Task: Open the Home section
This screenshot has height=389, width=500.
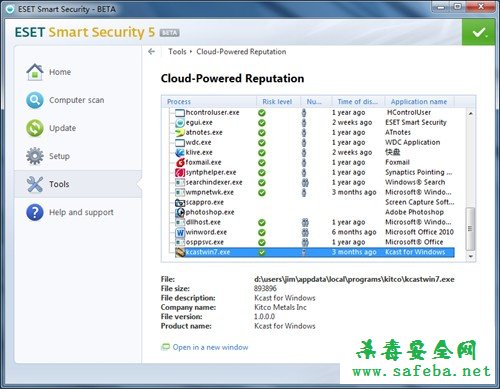Action: point(60,72)
